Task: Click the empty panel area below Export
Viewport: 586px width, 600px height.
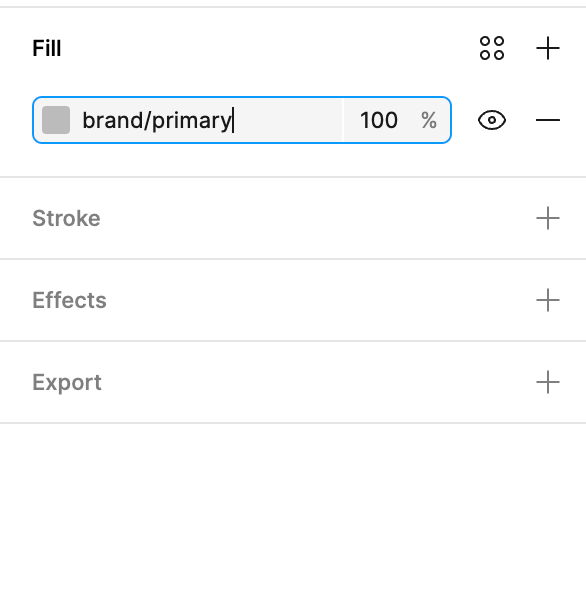Action: tap(293, 511)
